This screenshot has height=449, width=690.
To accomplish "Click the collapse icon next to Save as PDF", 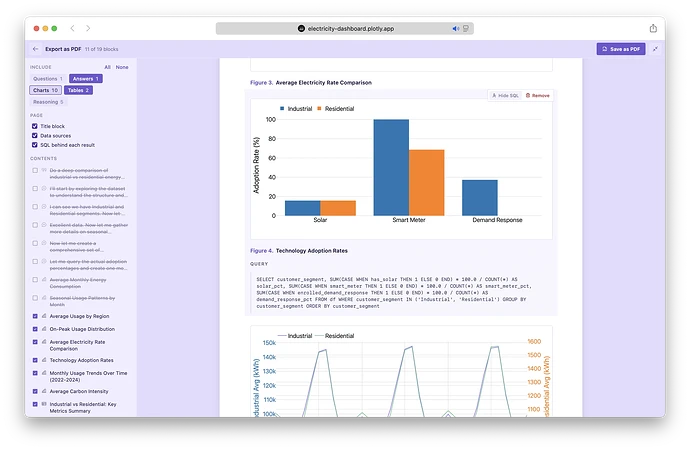I will point(655,49).
